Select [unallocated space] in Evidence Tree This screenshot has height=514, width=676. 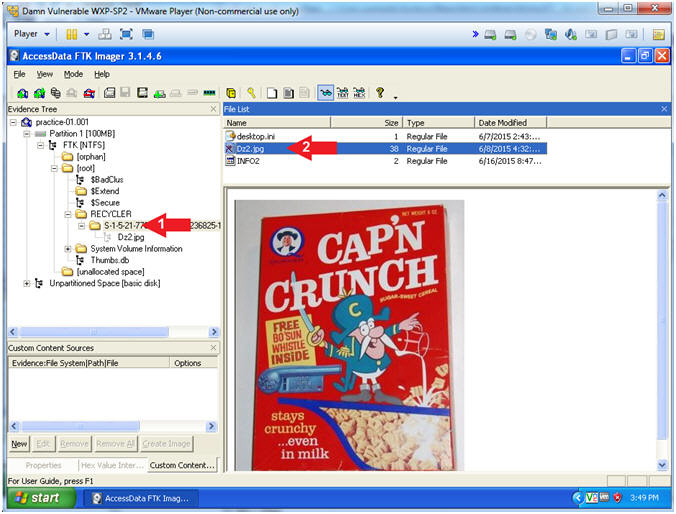pos(110,272)
